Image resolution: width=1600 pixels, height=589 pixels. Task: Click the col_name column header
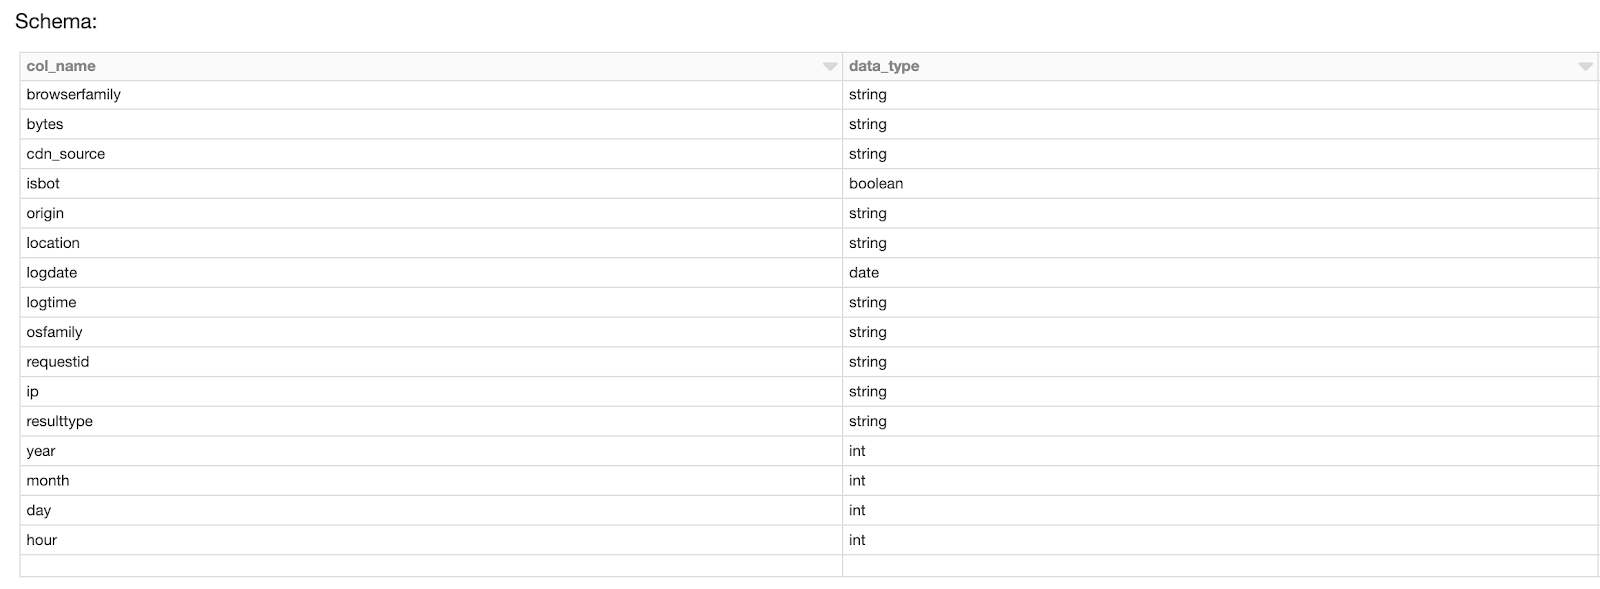pos(61,66)
